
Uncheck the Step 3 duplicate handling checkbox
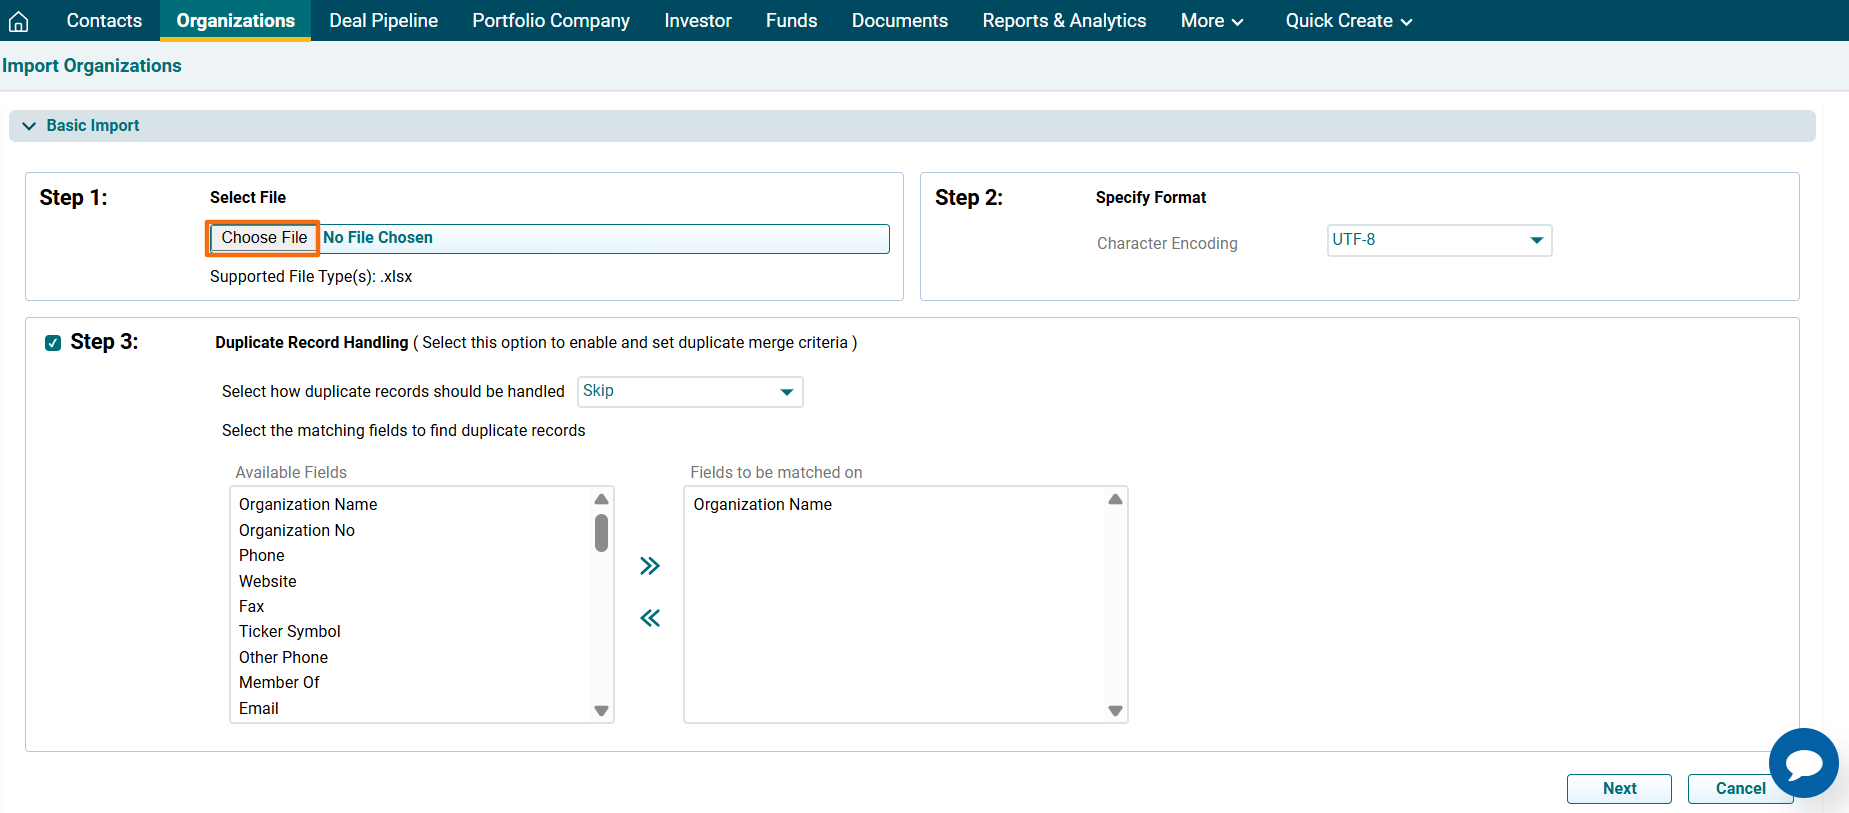(53, 343)
